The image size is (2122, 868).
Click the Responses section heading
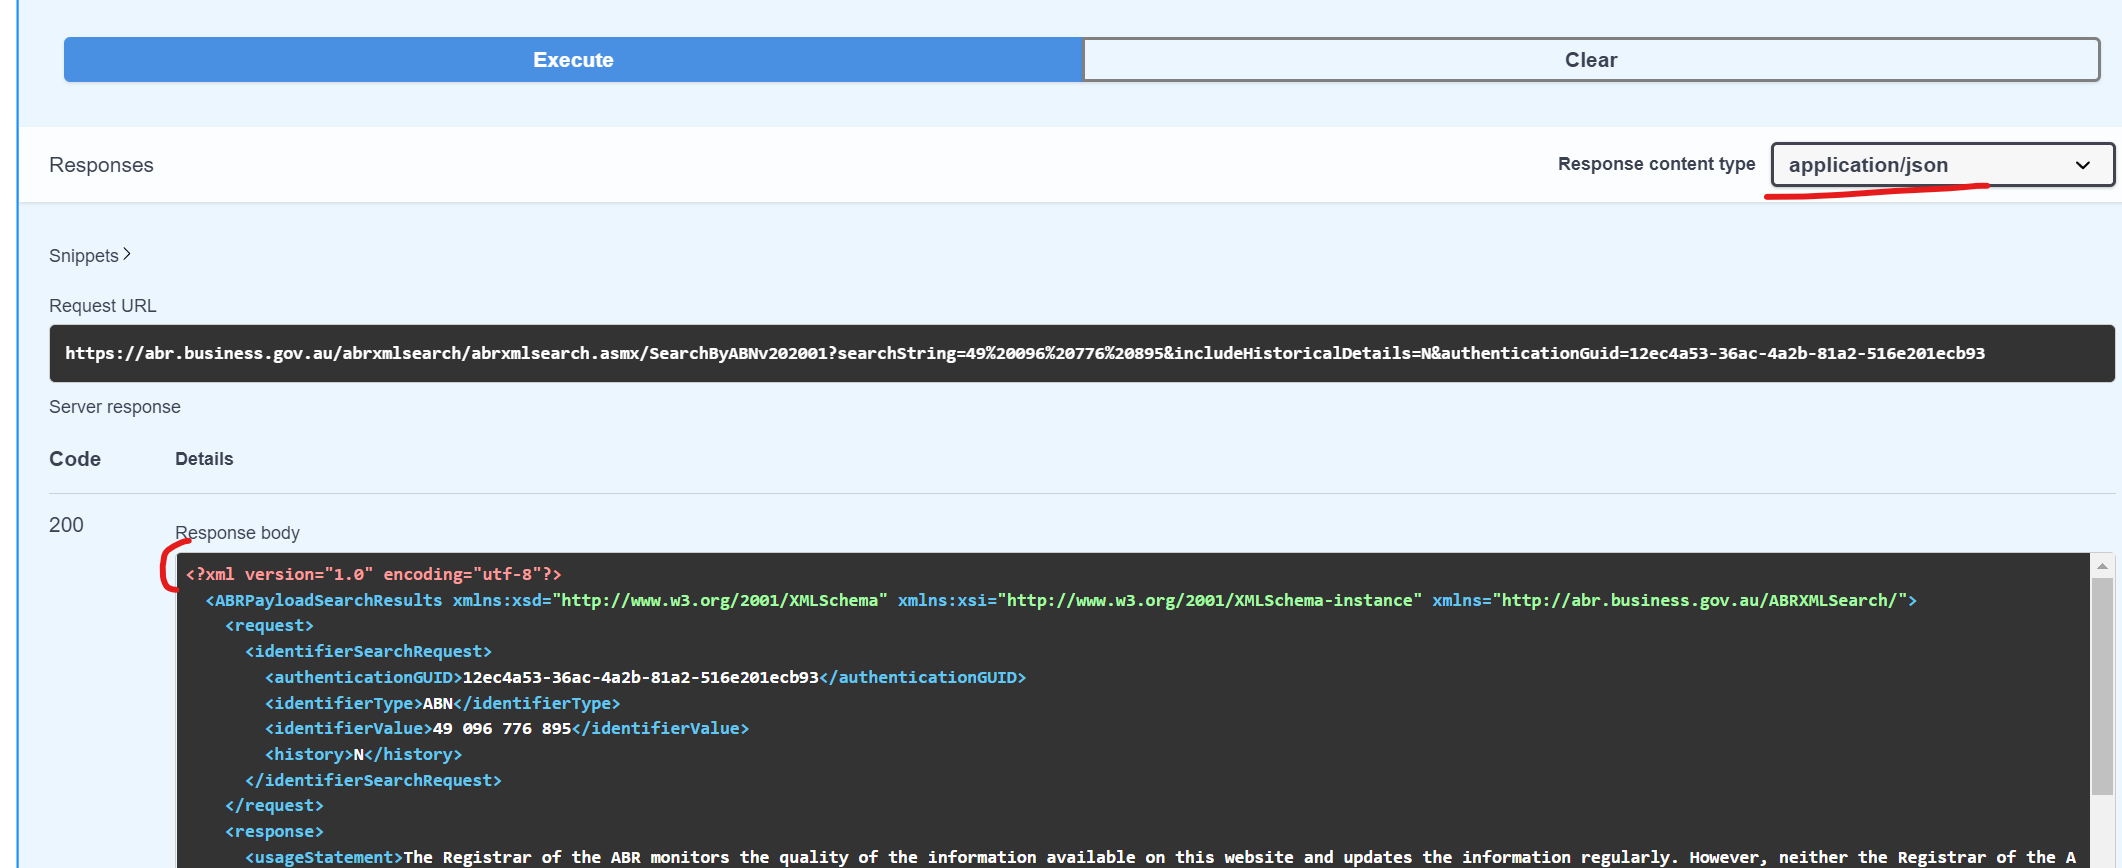(101, 165)
